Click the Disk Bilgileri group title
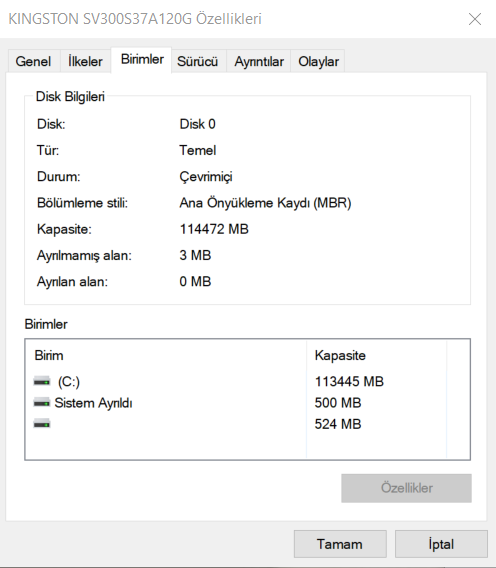496x568 pixels. coord(70,97)
